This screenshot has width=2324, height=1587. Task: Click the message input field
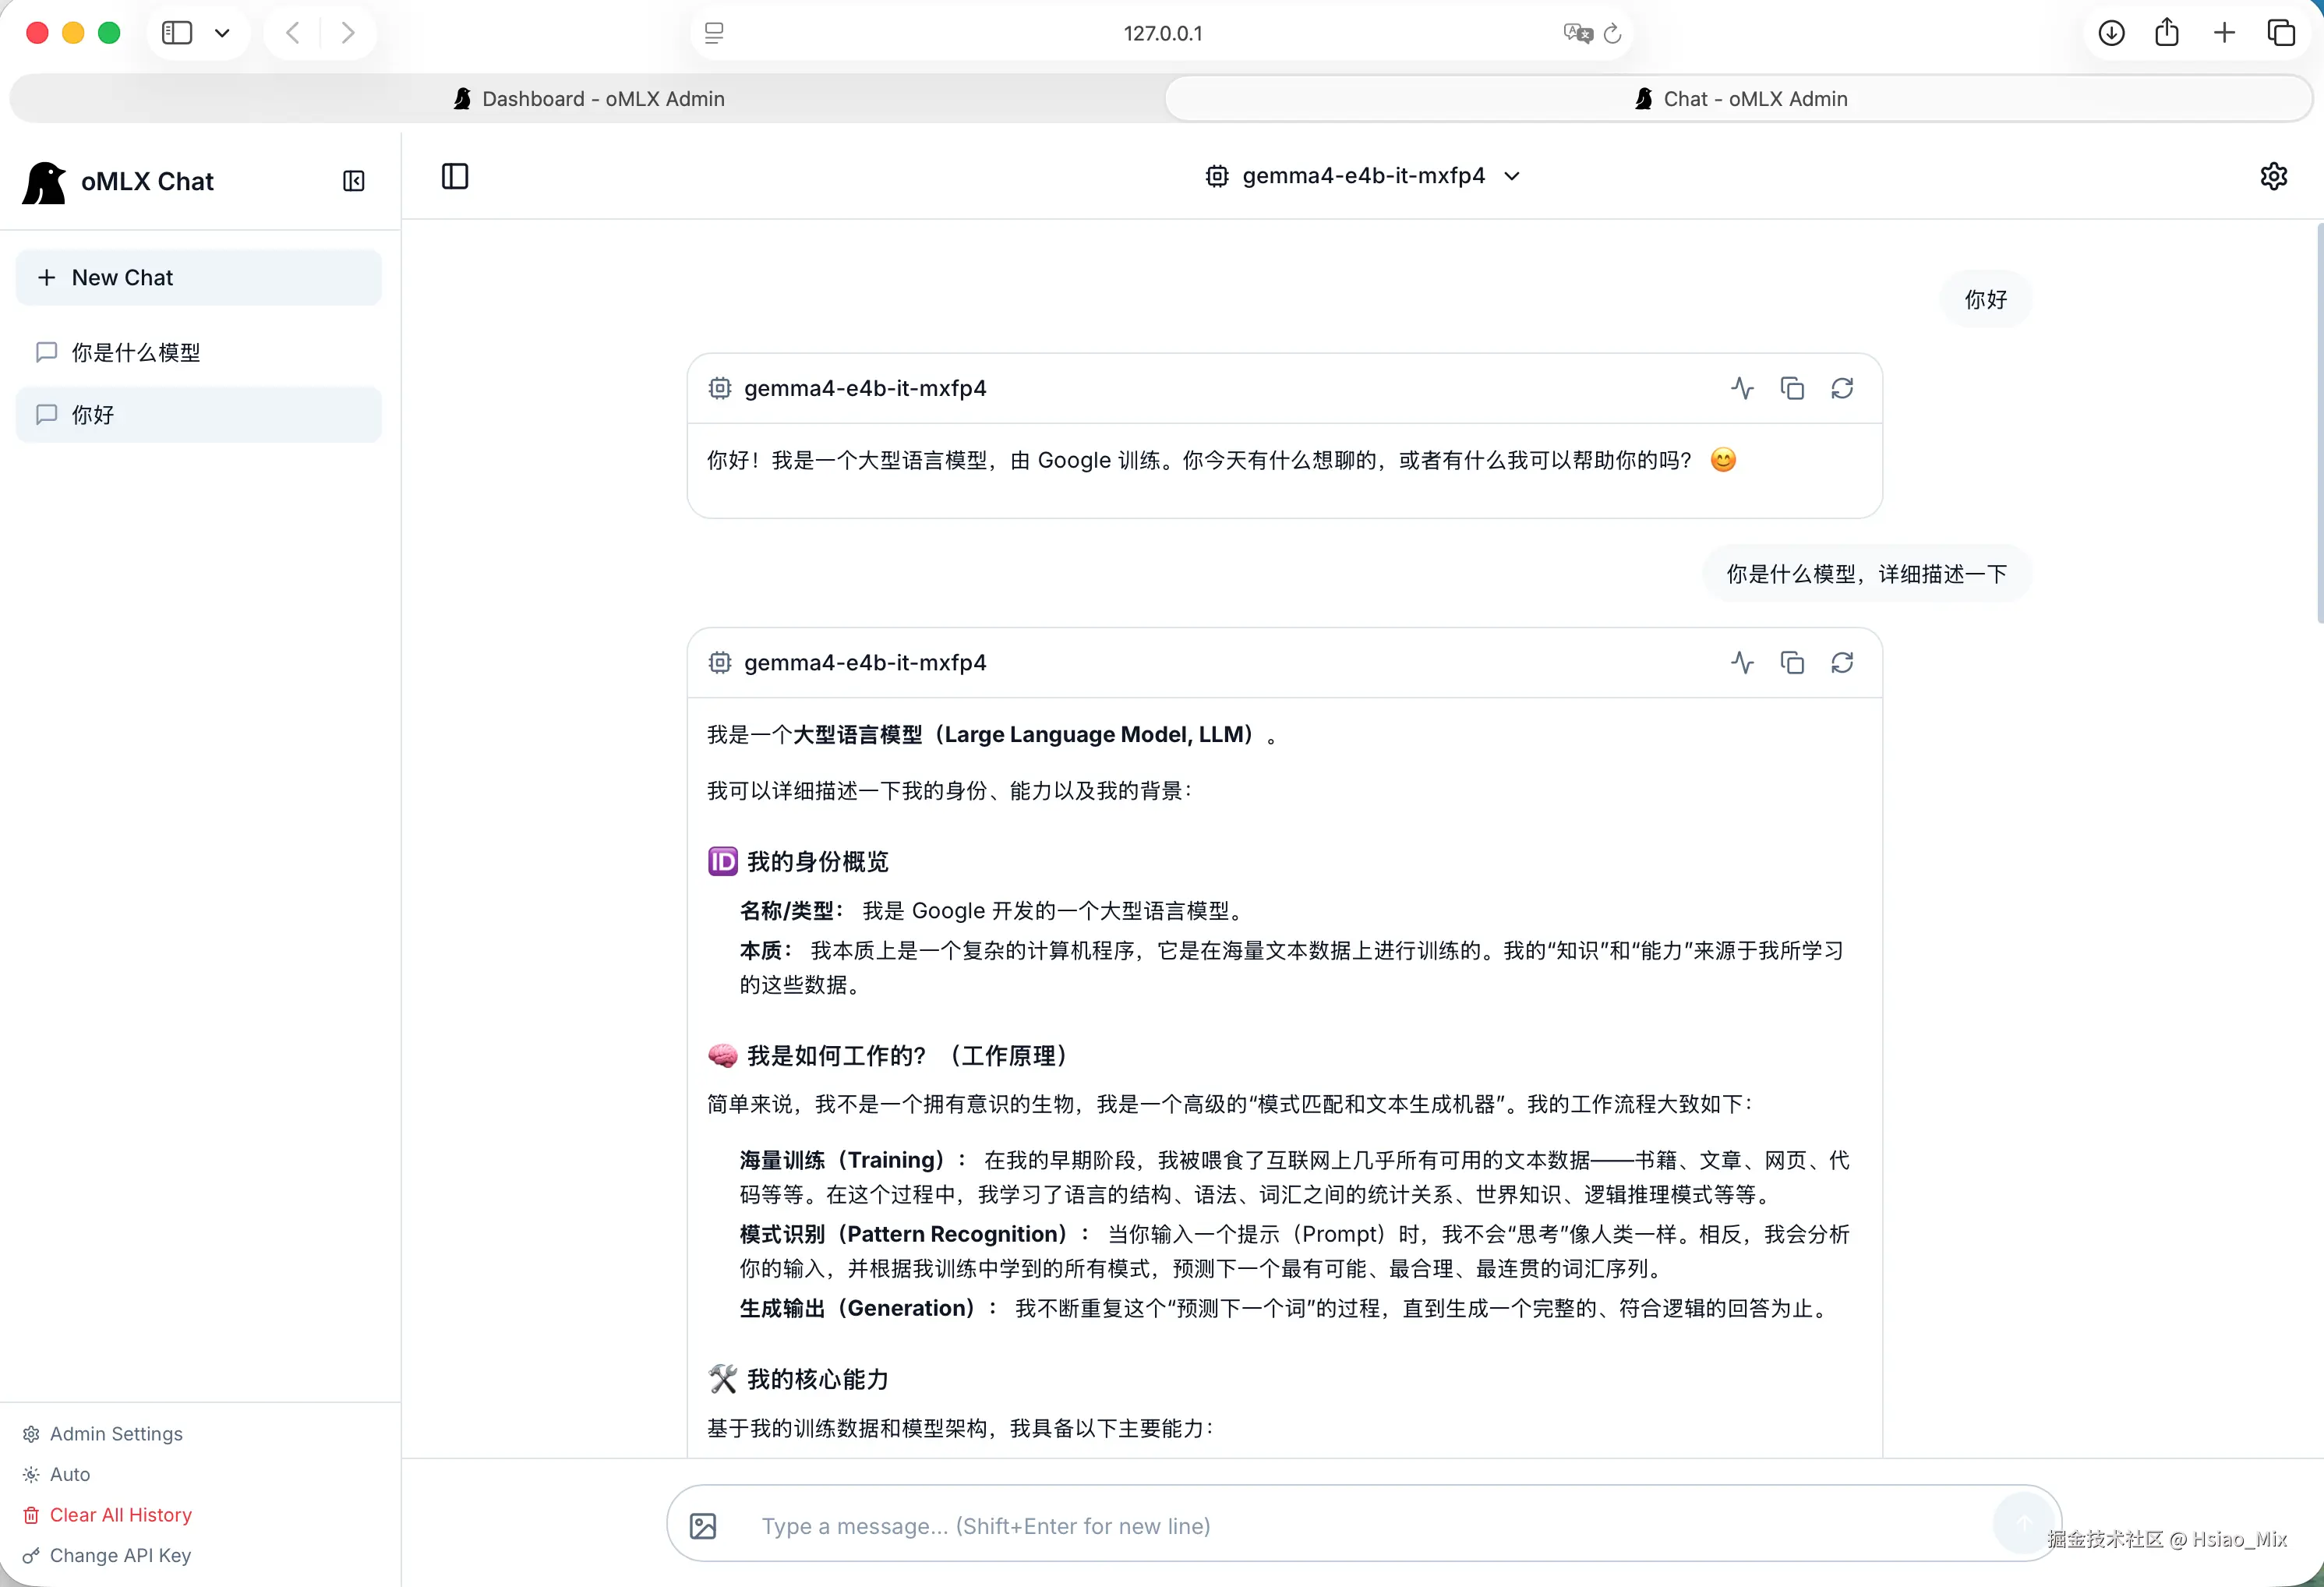pos(1200,1525)
